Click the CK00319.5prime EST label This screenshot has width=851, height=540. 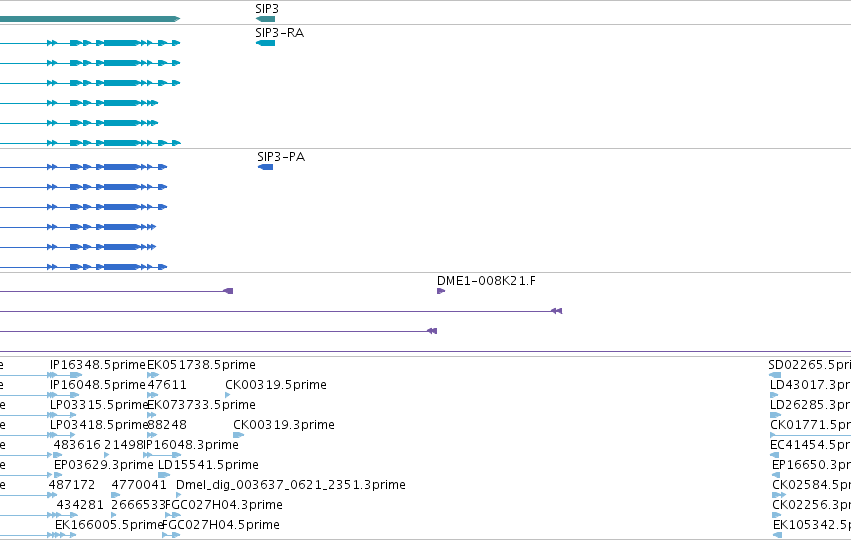(x=276, y=385)
